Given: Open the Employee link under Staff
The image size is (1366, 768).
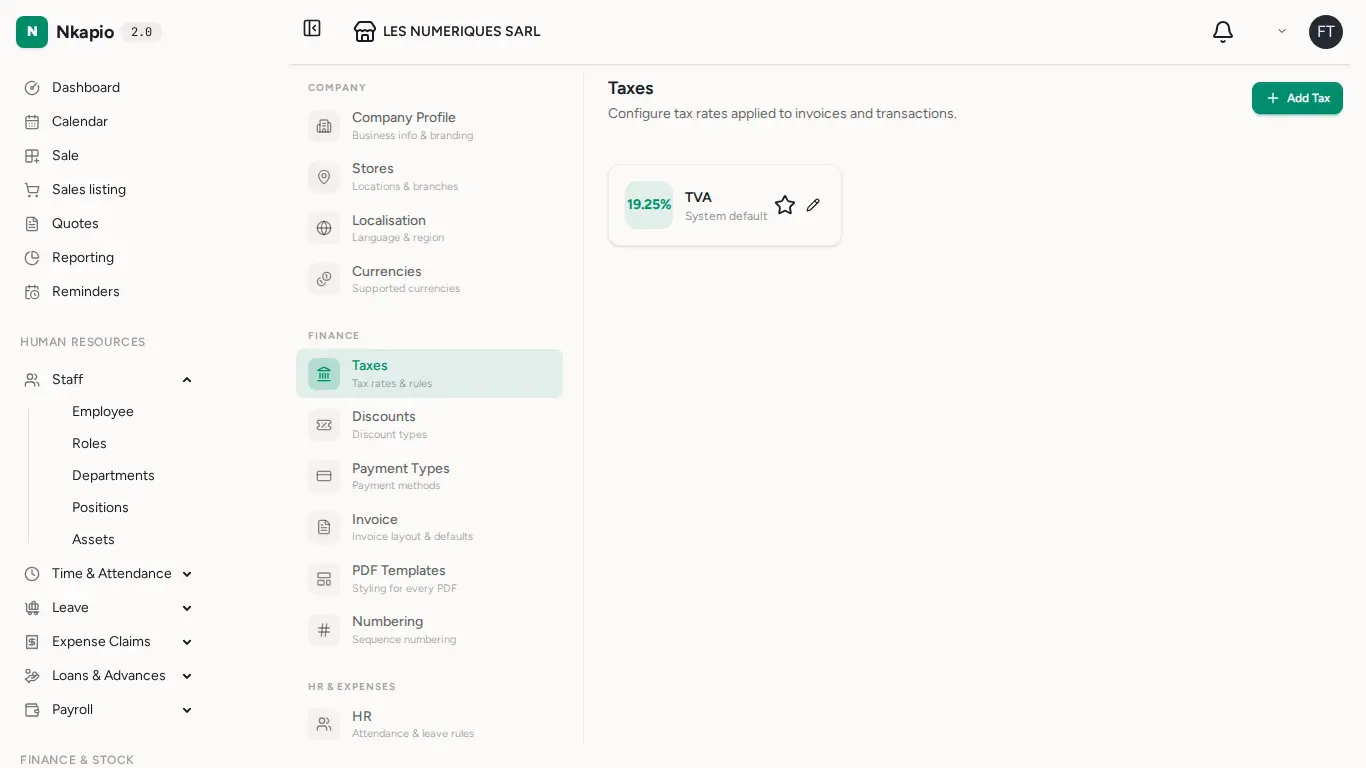Looking at the screenshot, I should (103, 412).
